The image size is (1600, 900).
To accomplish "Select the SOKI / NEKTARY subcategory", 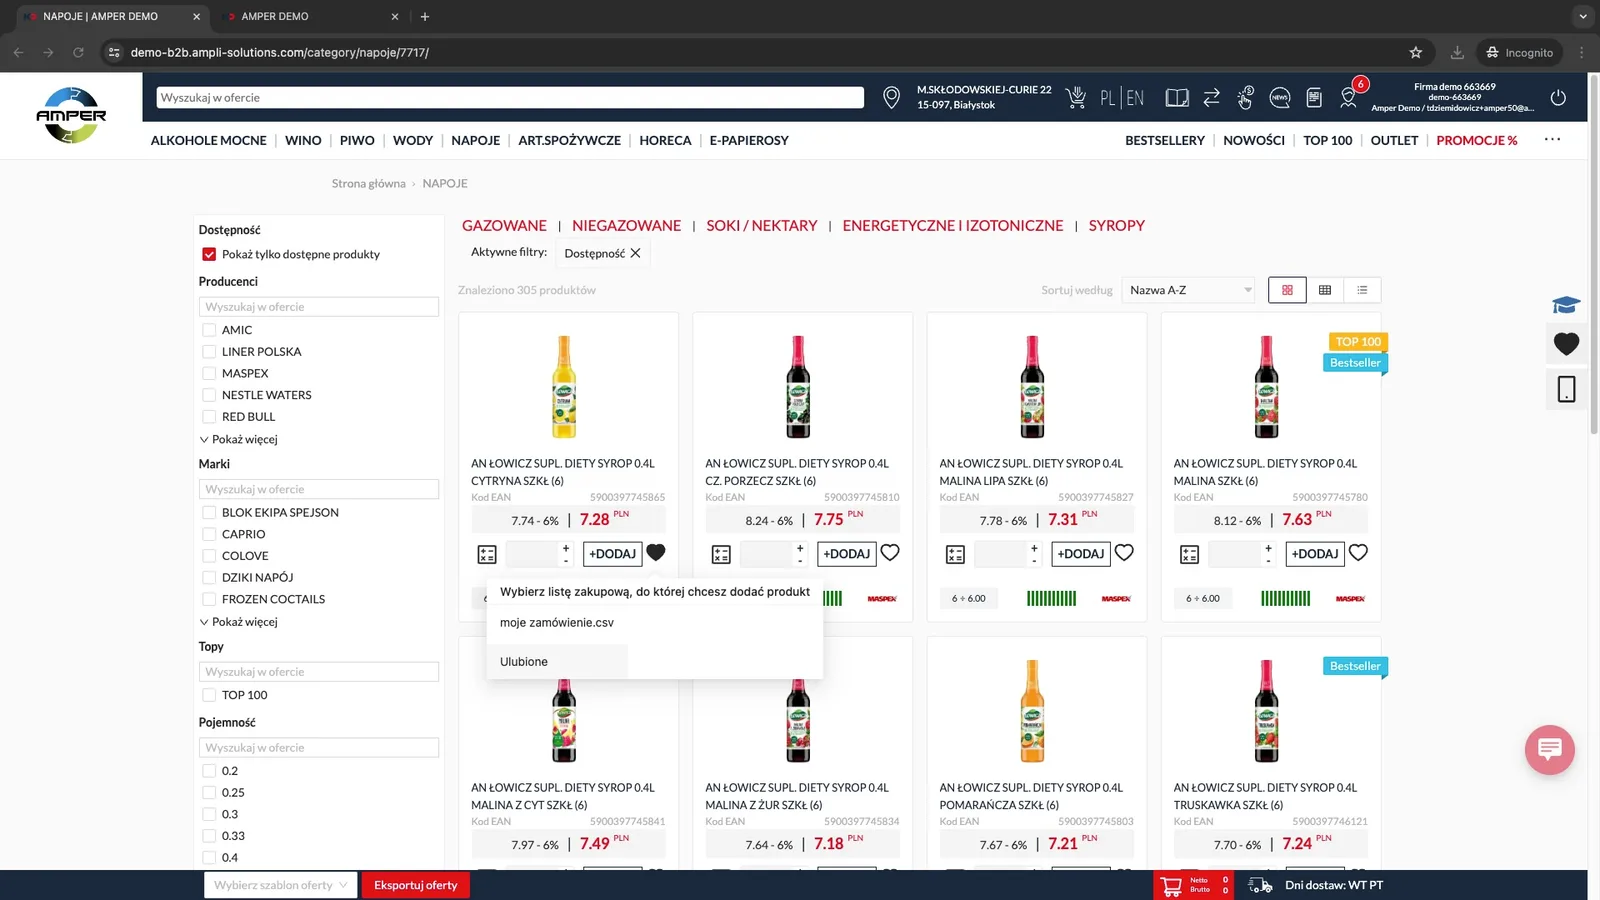I will click(761, 226).
